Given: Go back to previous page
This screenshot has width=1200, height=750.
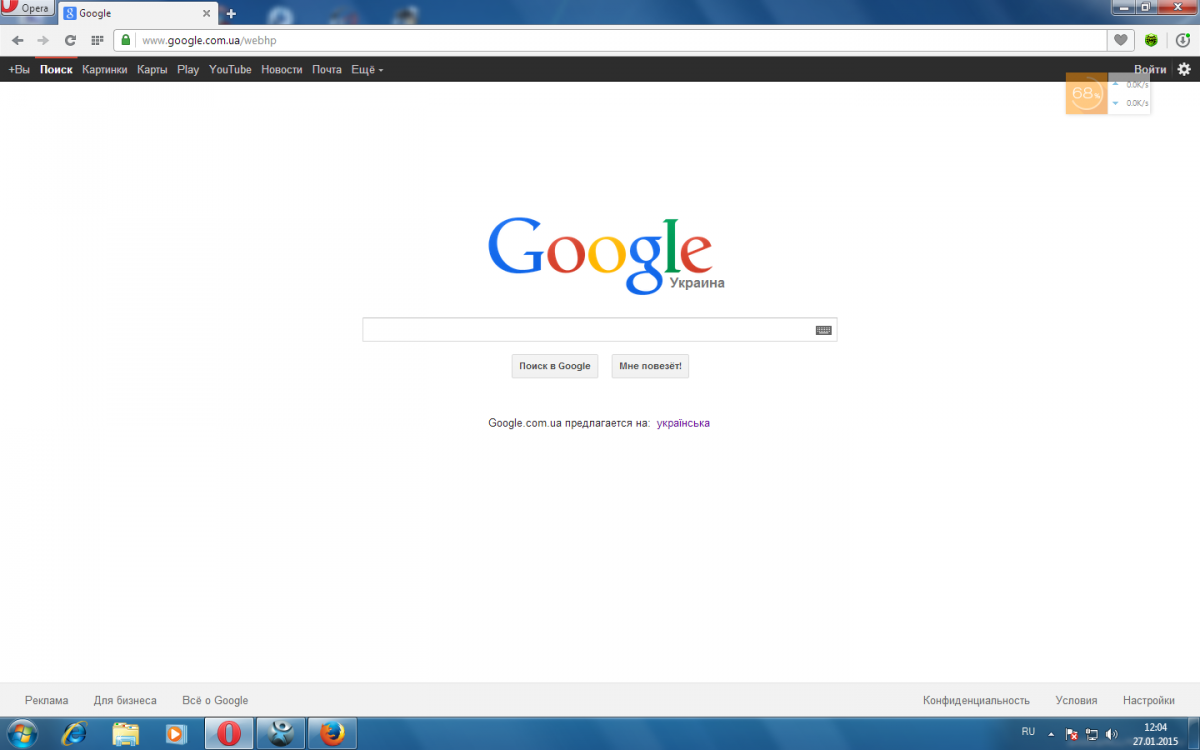Looking at the screenshot, I should click(x=17, y=40).
